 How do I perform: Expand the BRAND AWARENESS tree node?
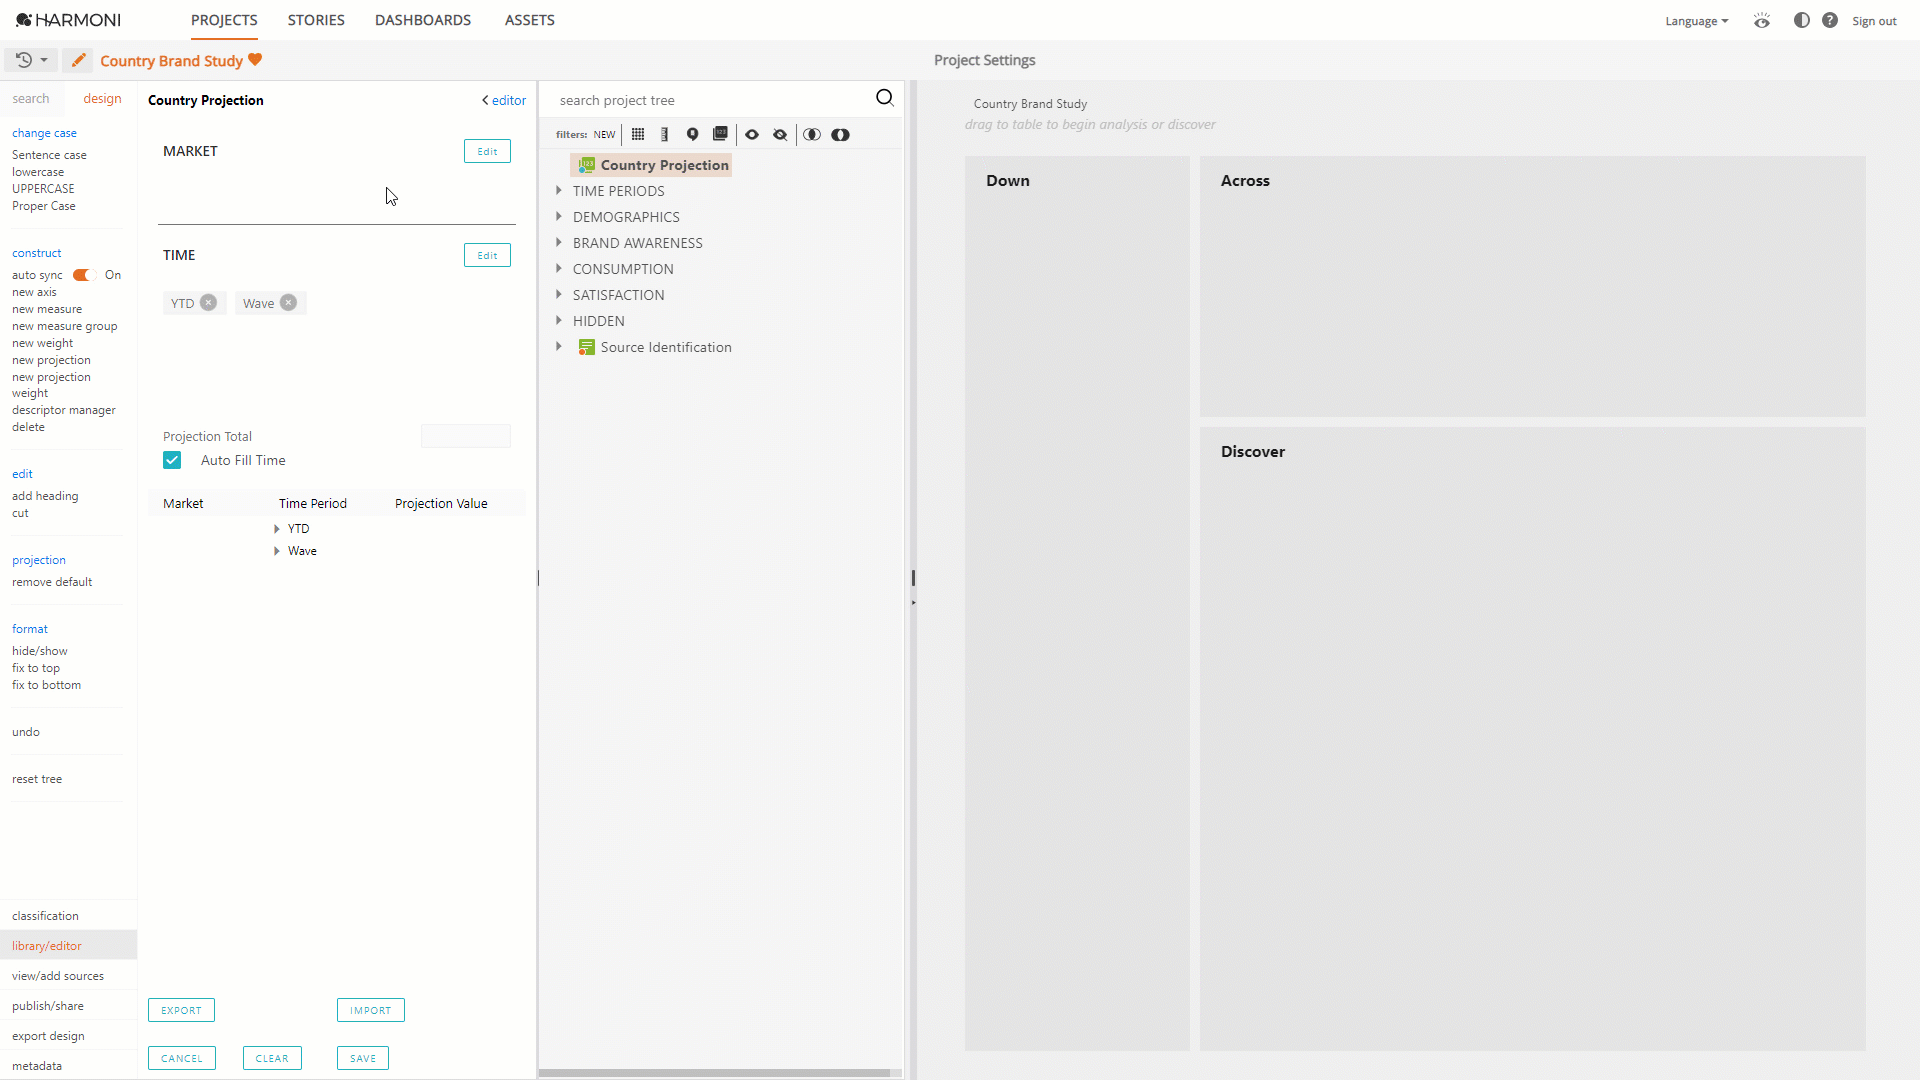tap(559, 242)
